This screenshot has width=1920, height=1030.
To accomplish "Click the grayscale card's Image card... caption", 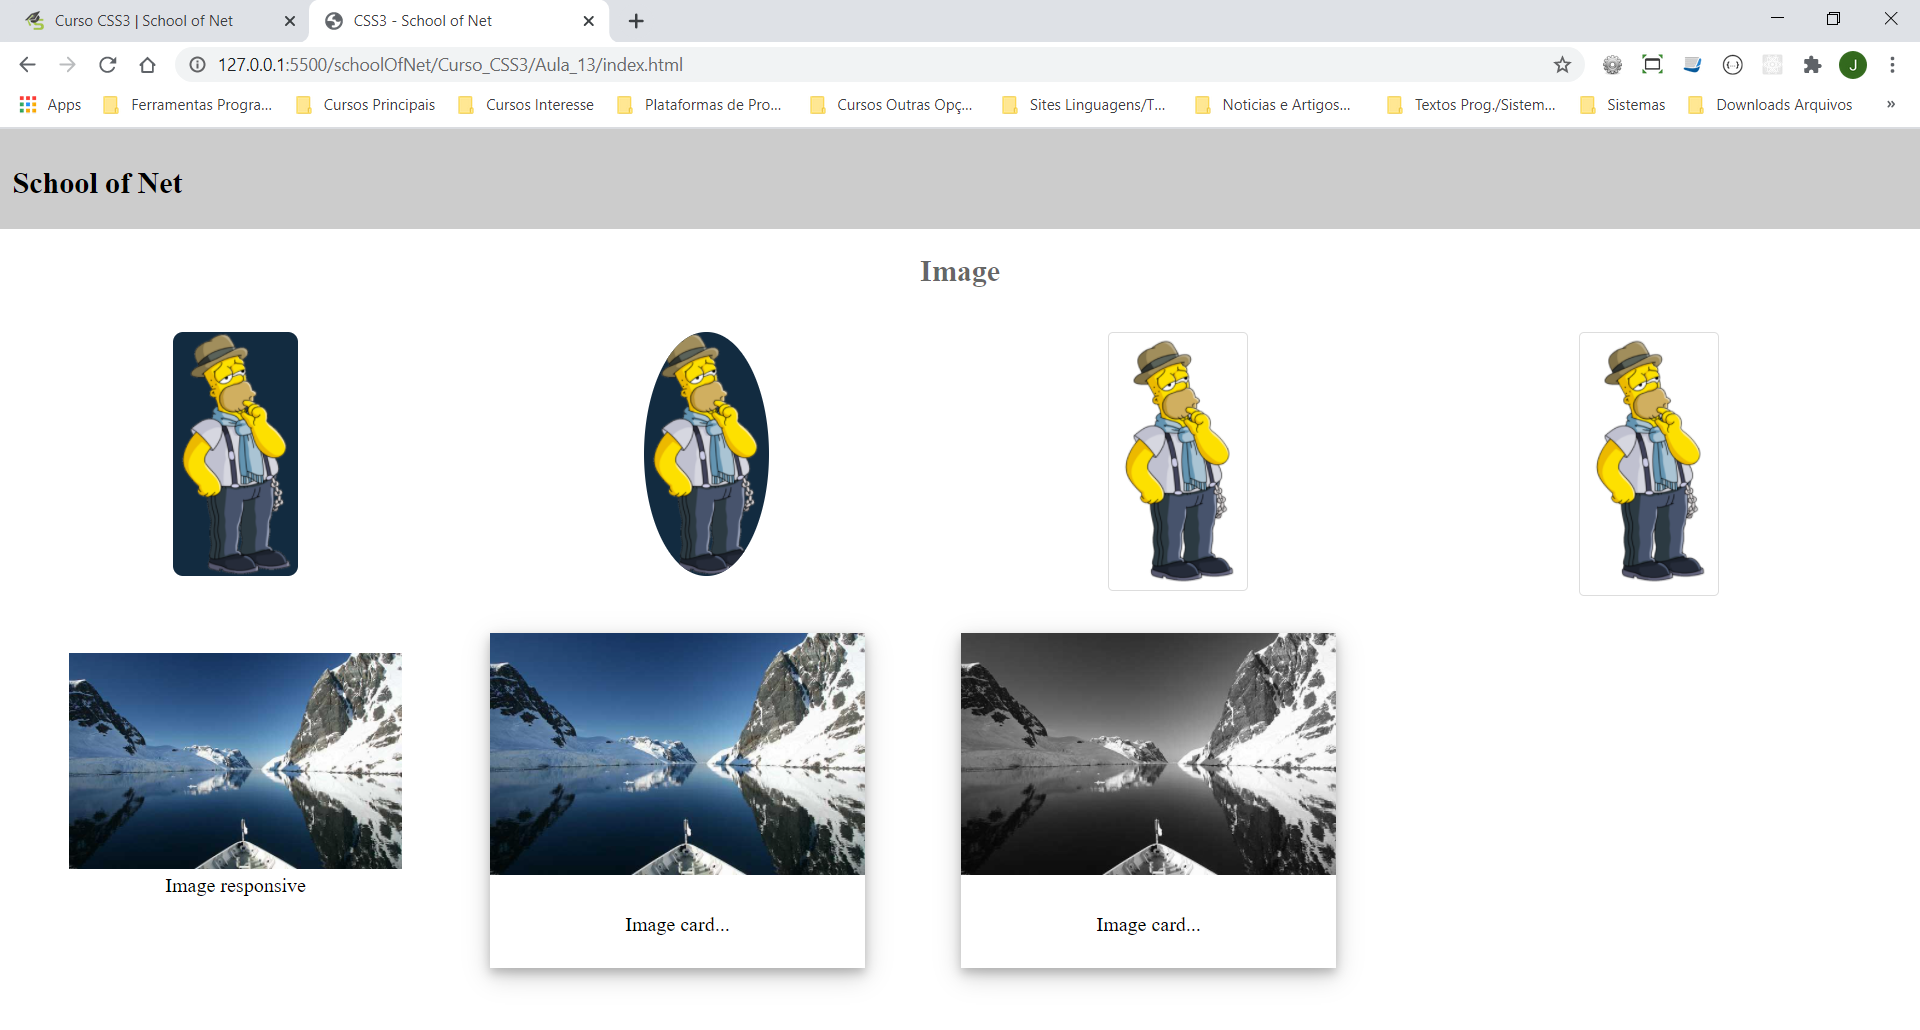I will 1148,925.
